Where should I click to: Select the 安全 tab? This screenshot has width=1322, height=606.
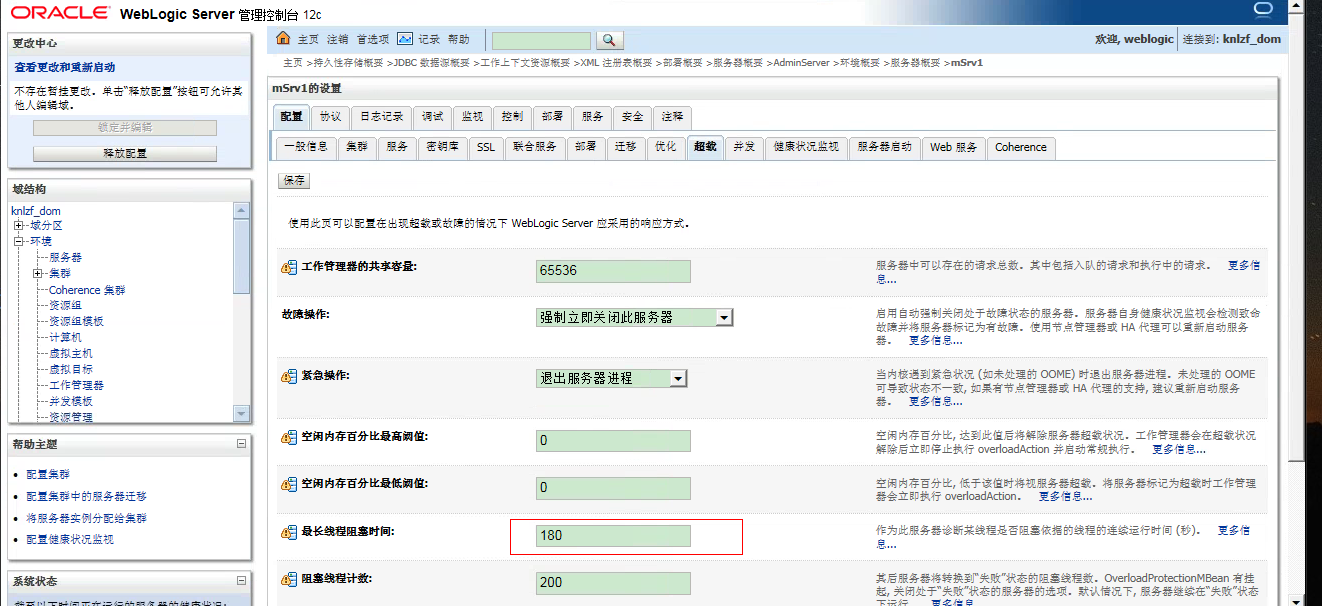632,116
